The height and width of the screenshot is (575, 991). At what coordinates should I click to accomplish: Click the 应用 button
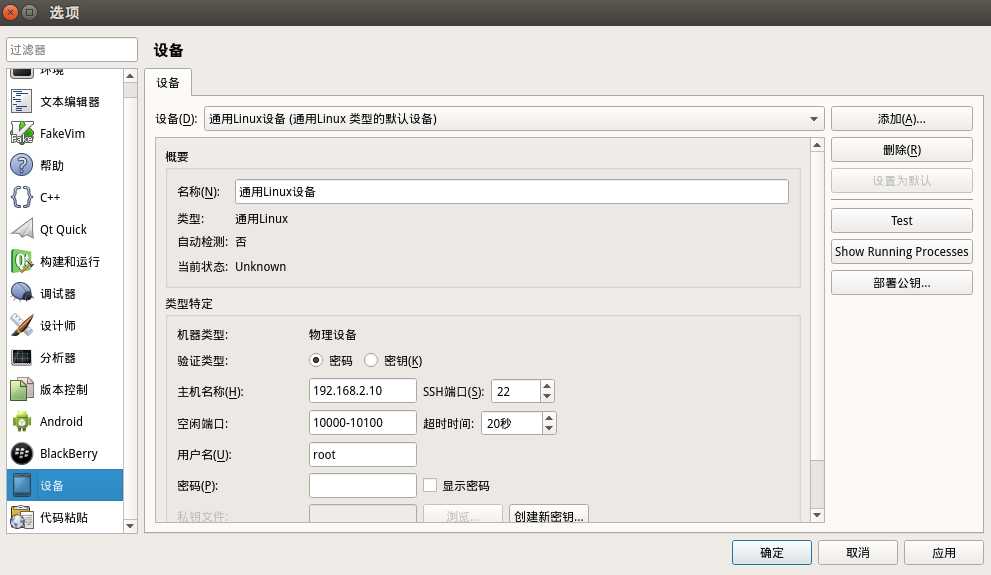(x=944, y=552)
